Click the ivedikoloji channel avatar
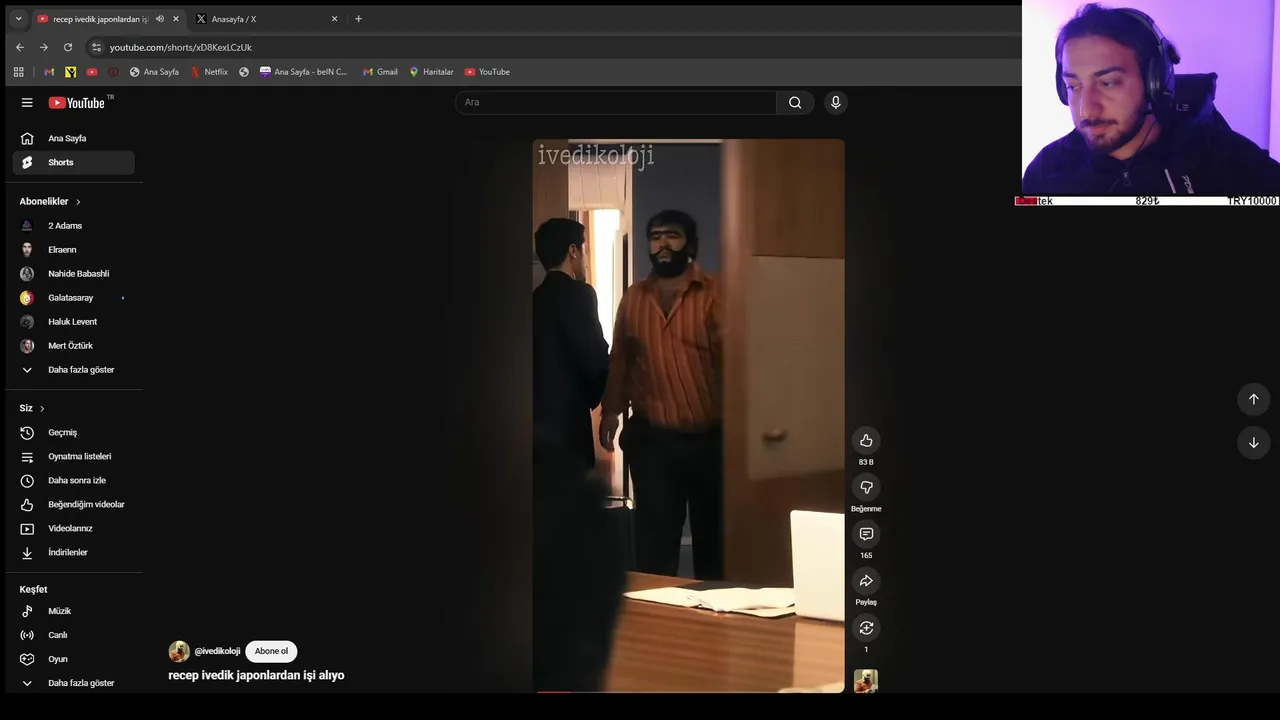This screenshot has height=720, width=1280. click(179, 652)
